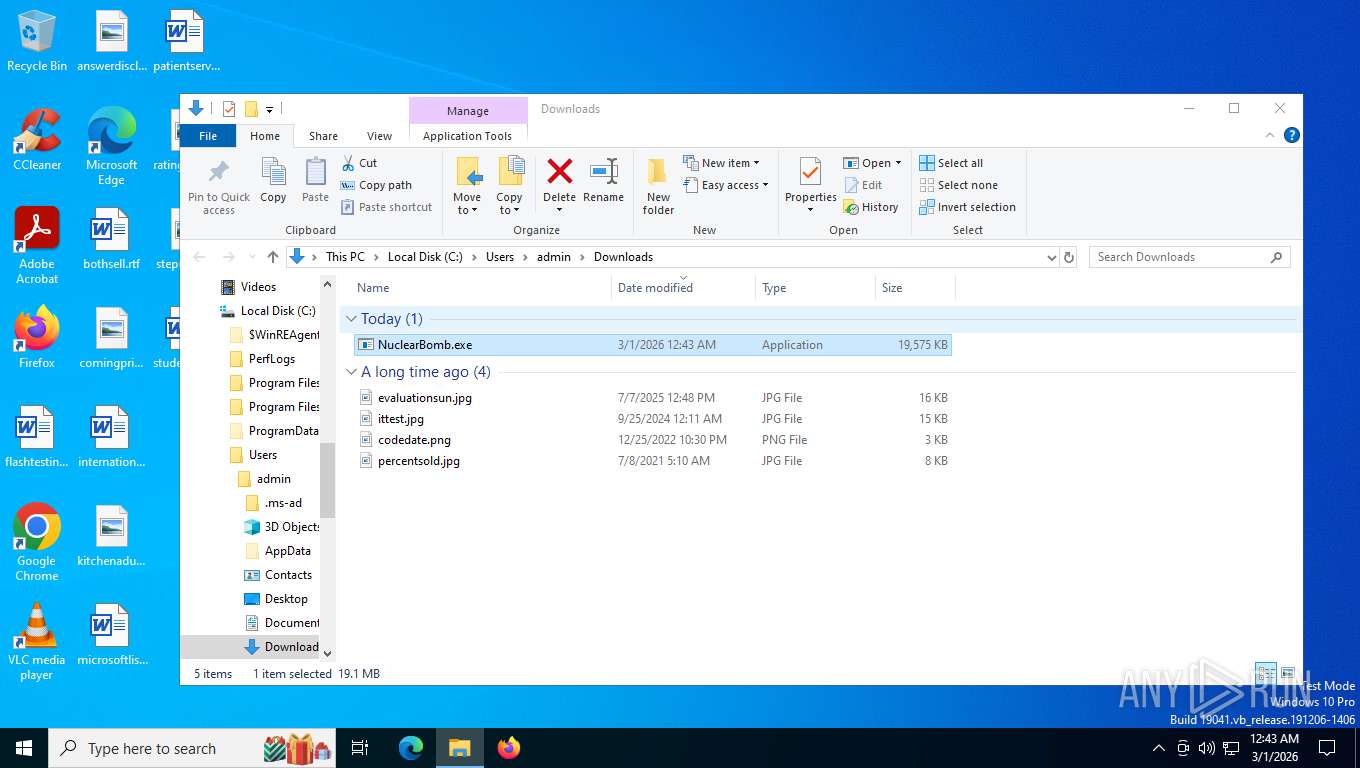Viewport: 1360px width, 768px height.
Task: Select ittest.jpg file
Action: (x=653, y=419)
